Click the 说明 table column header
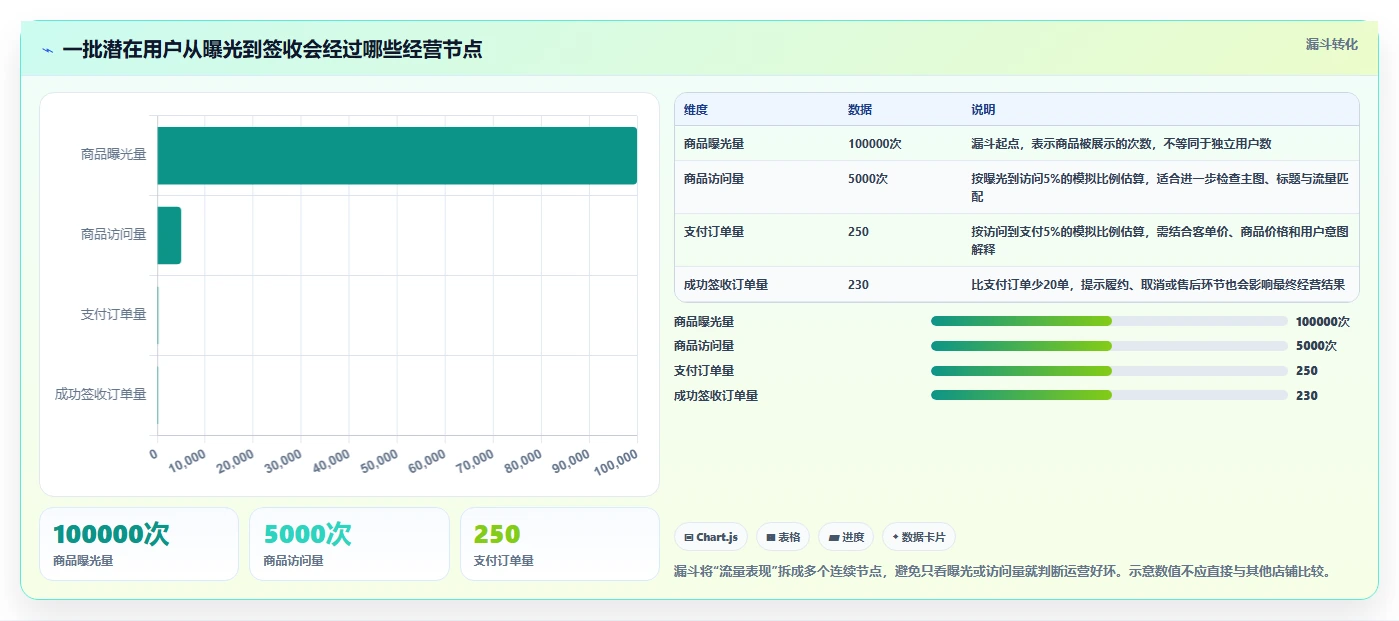This screenshot has width=1399, height=621. tap(983, 110)
